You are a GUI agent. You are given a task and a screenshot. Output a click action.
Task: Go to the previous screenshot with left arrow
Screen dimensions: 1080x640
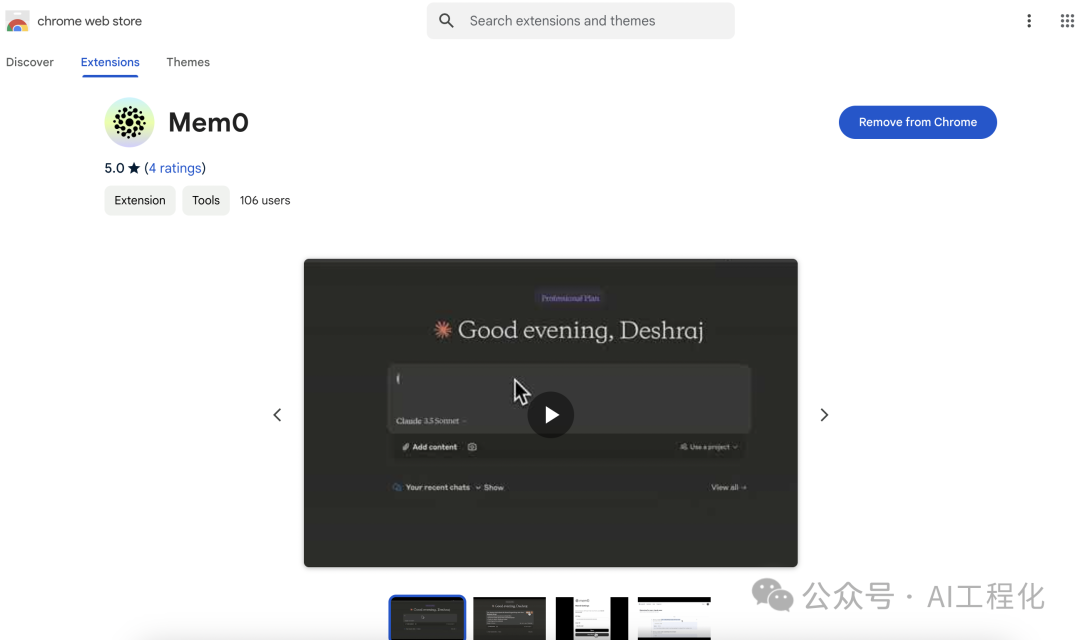tap(277, 415)
